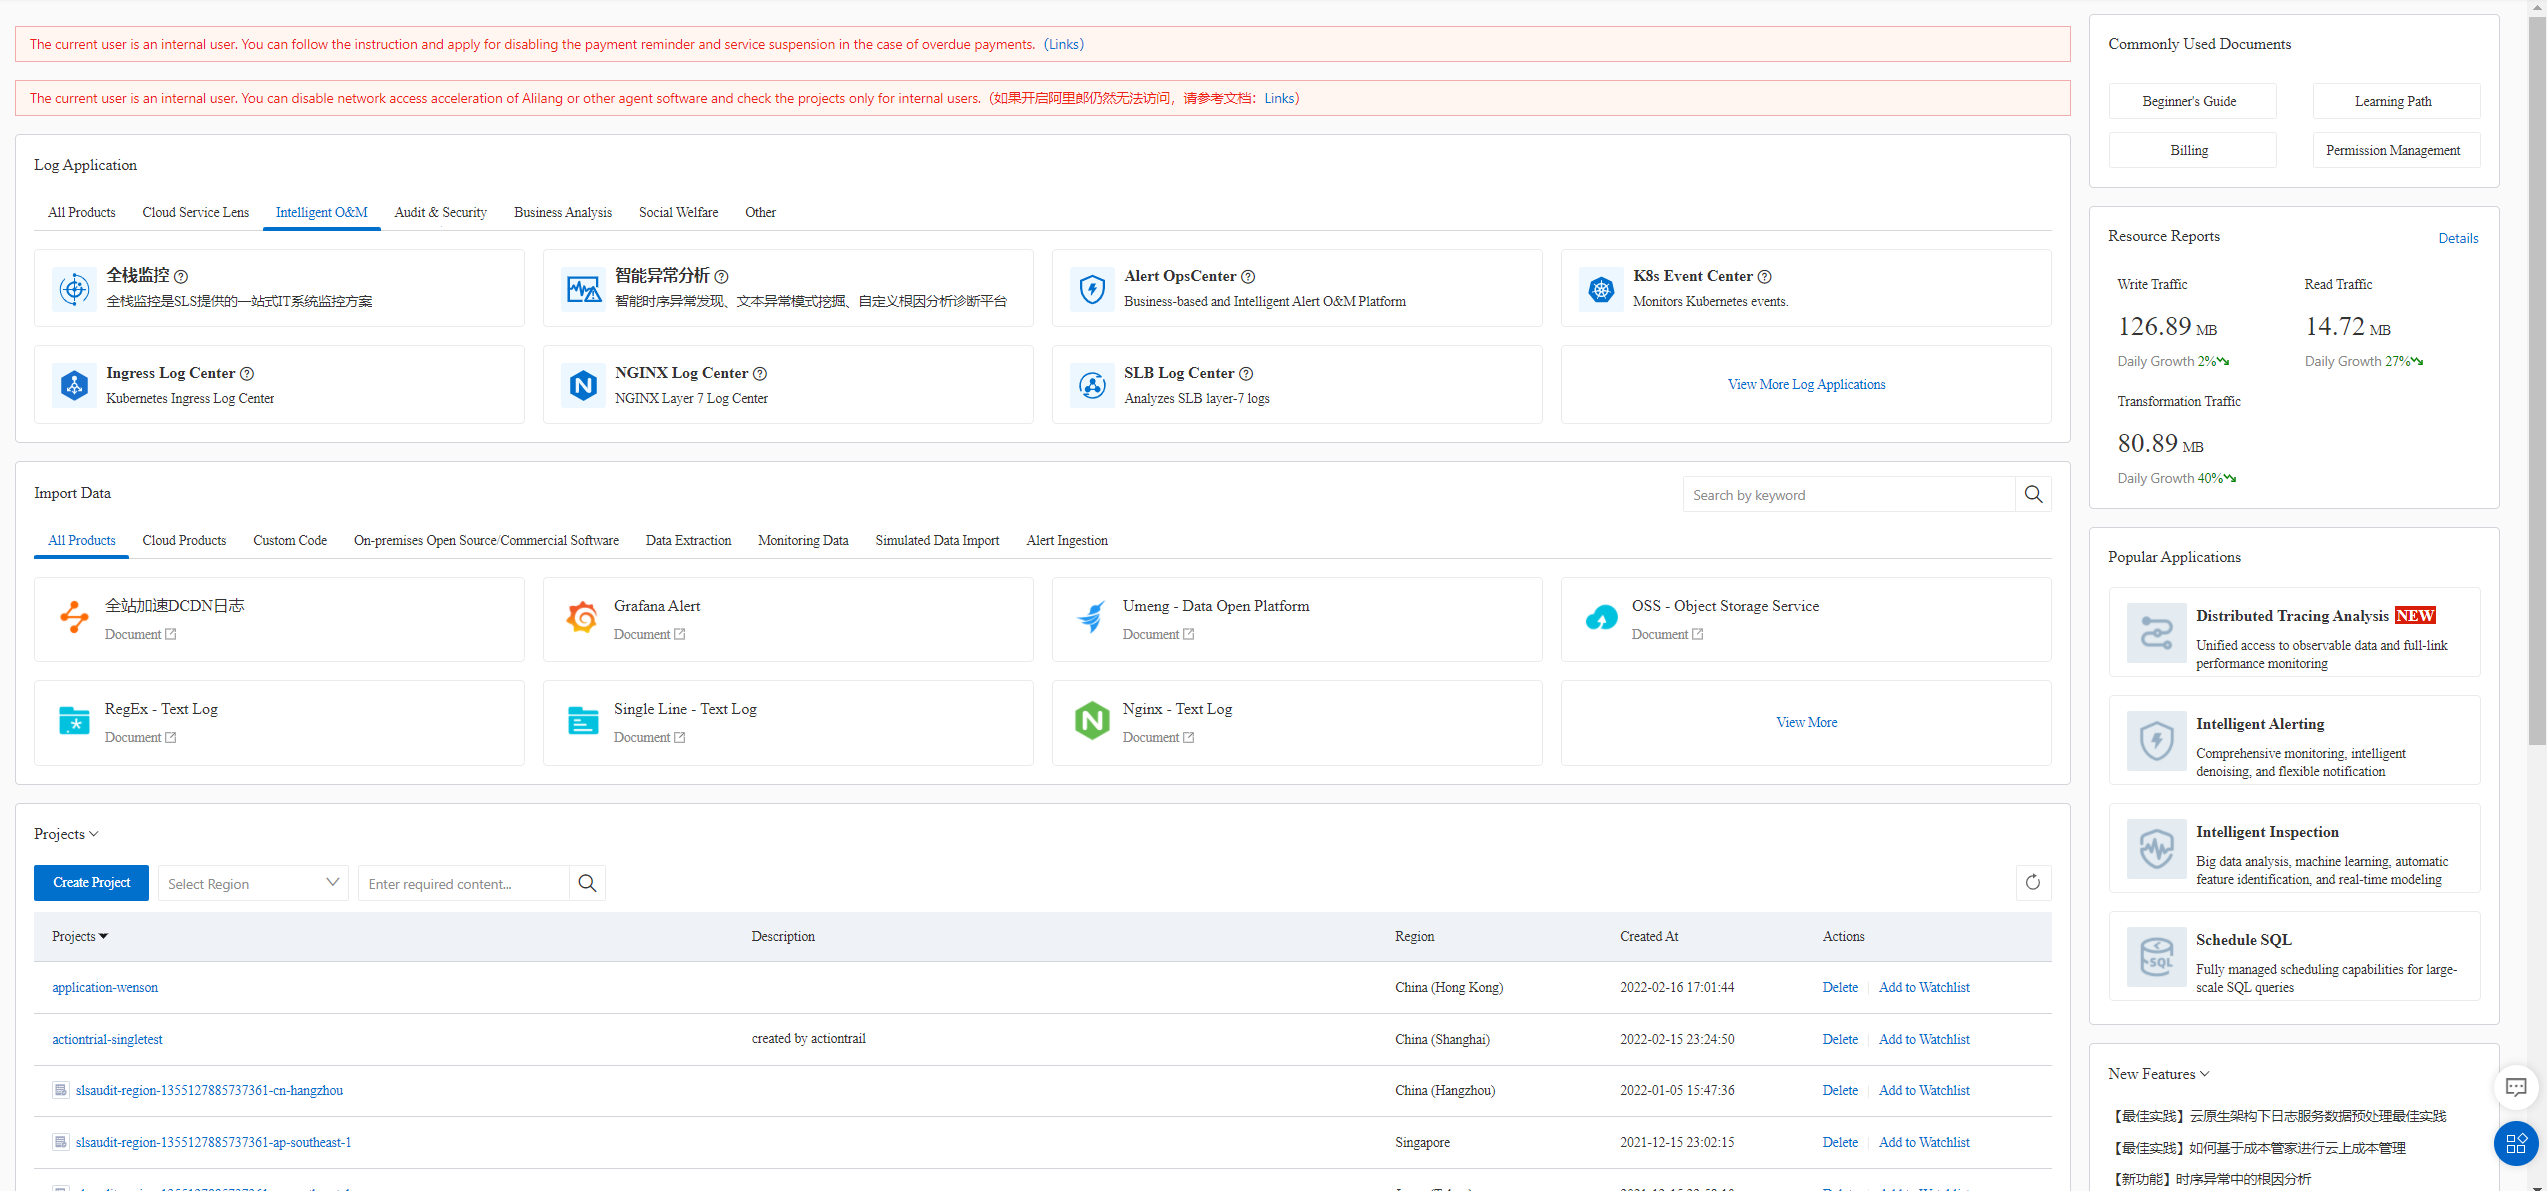
Task: Open the Intelligent Inspection popular application
Action: click(x=2294, y=849)
